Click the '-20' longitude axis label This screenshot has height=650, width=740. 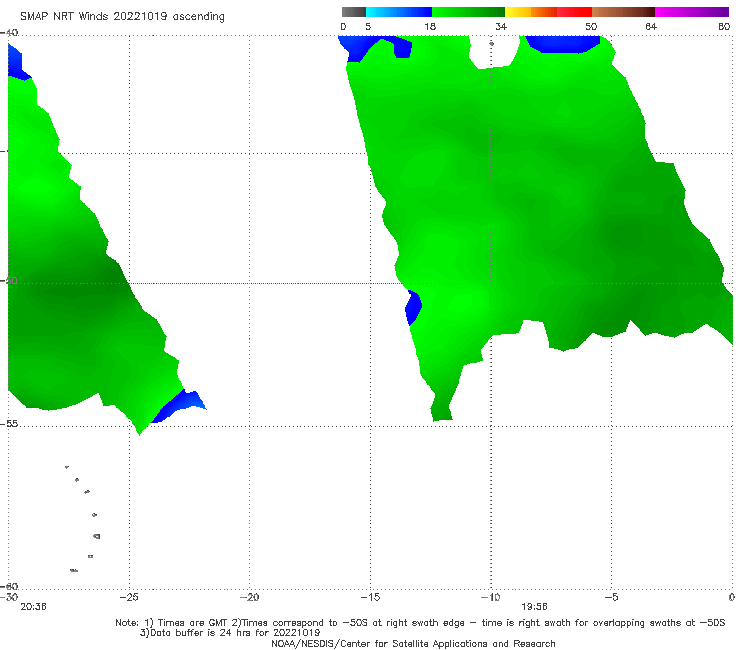(249, 597)
